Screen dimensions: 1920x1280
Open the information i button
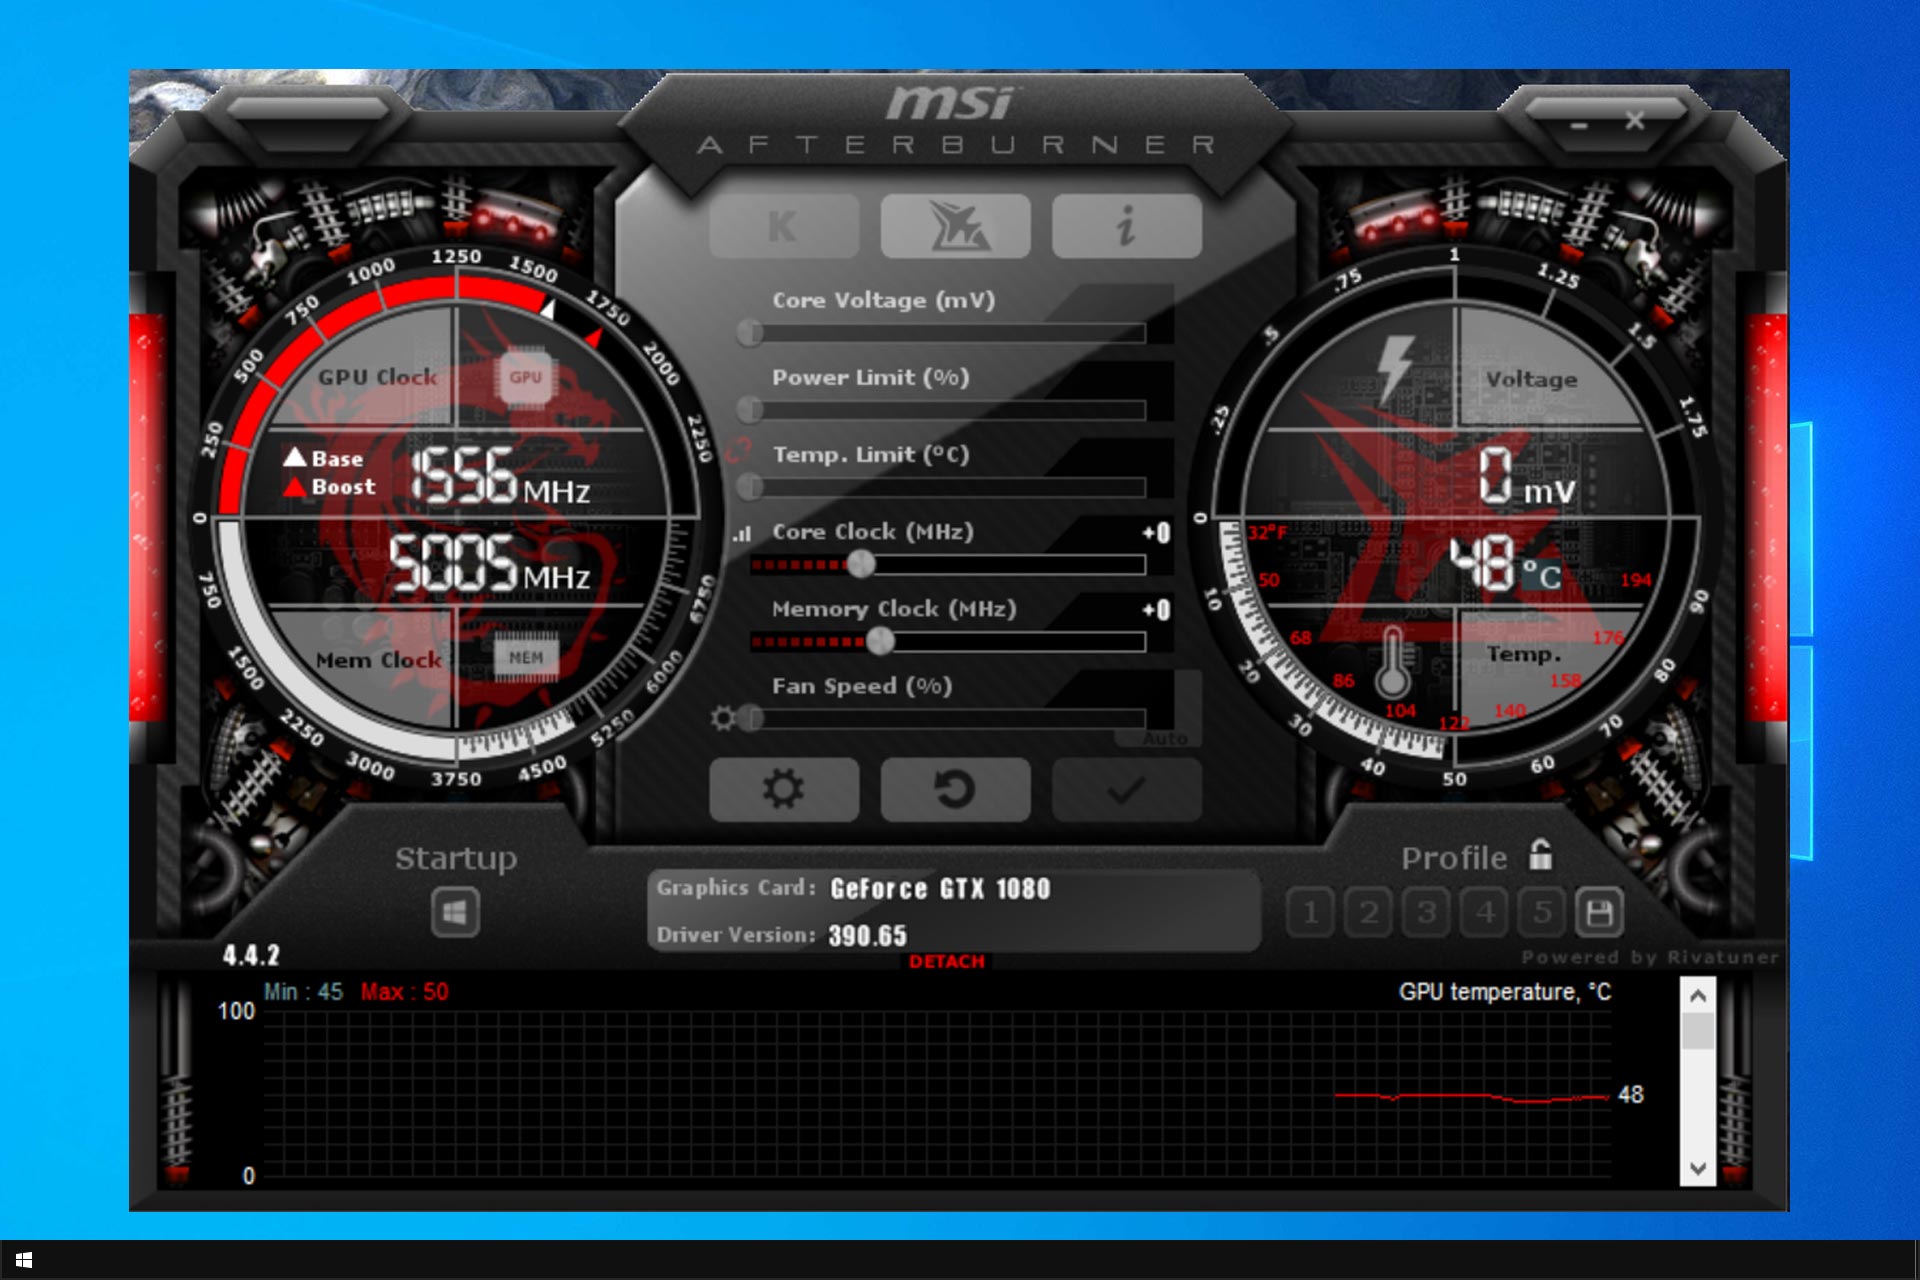pyautogui.click(x=1126, y=226)
